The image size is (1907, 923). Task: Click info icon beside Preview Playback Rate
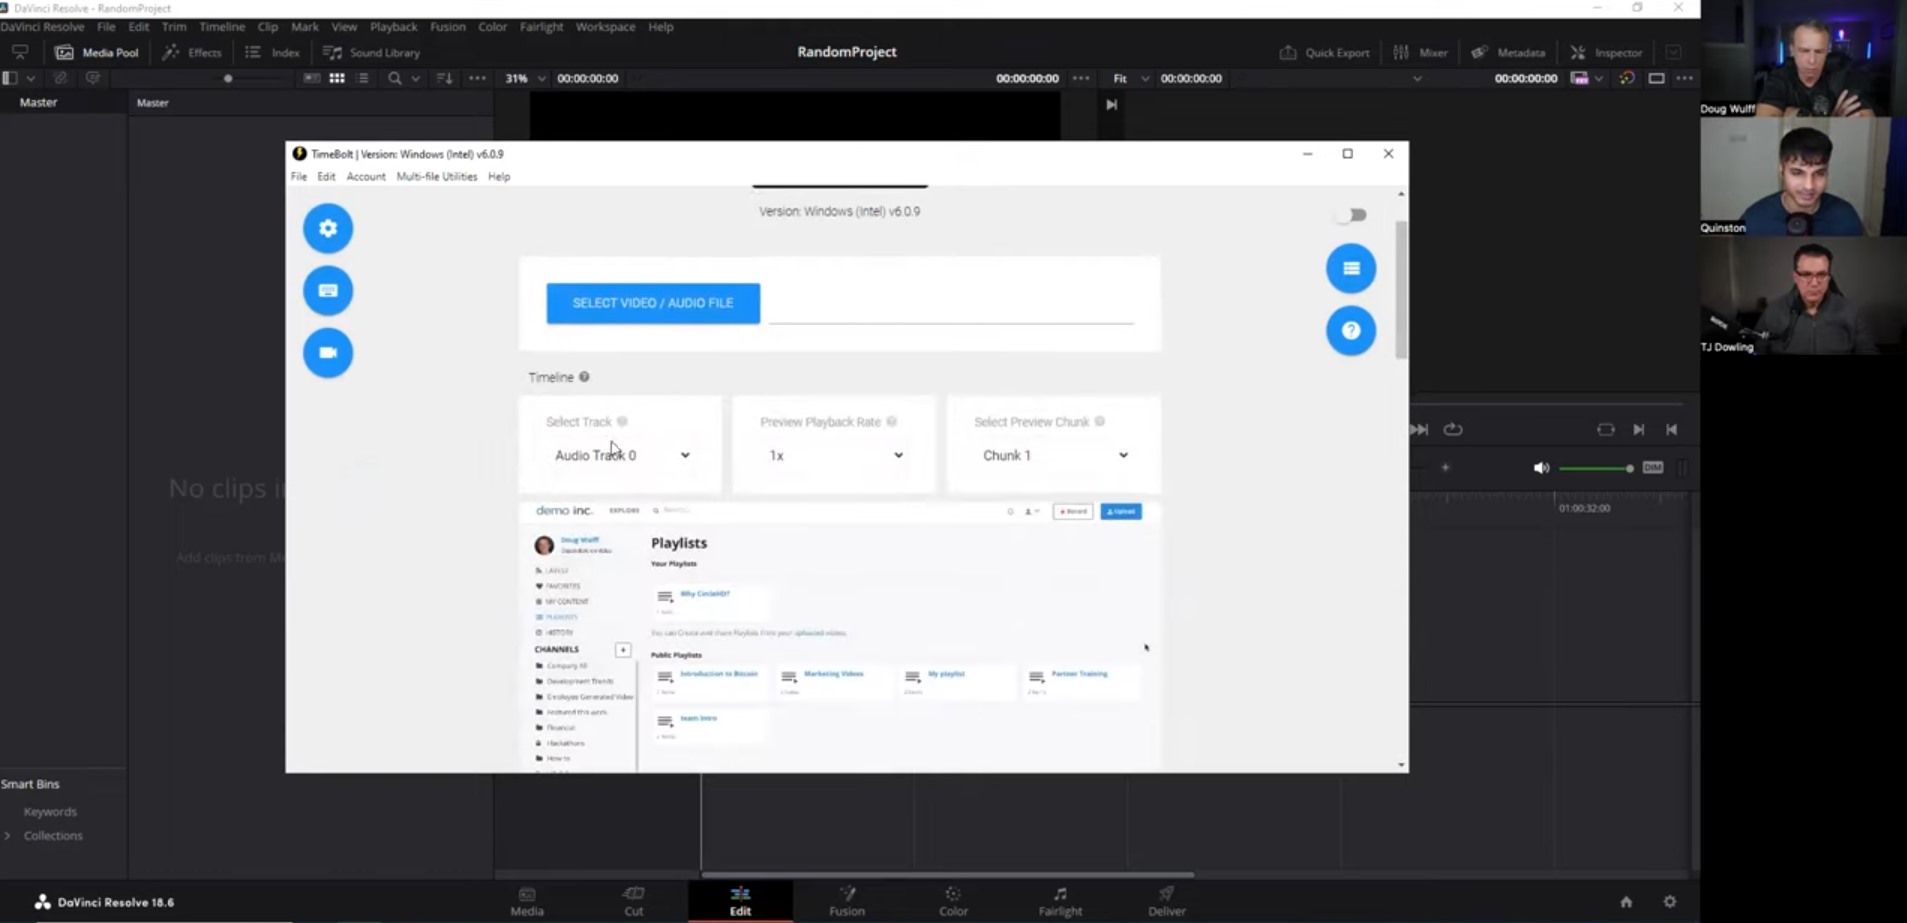tap(891, 422)
